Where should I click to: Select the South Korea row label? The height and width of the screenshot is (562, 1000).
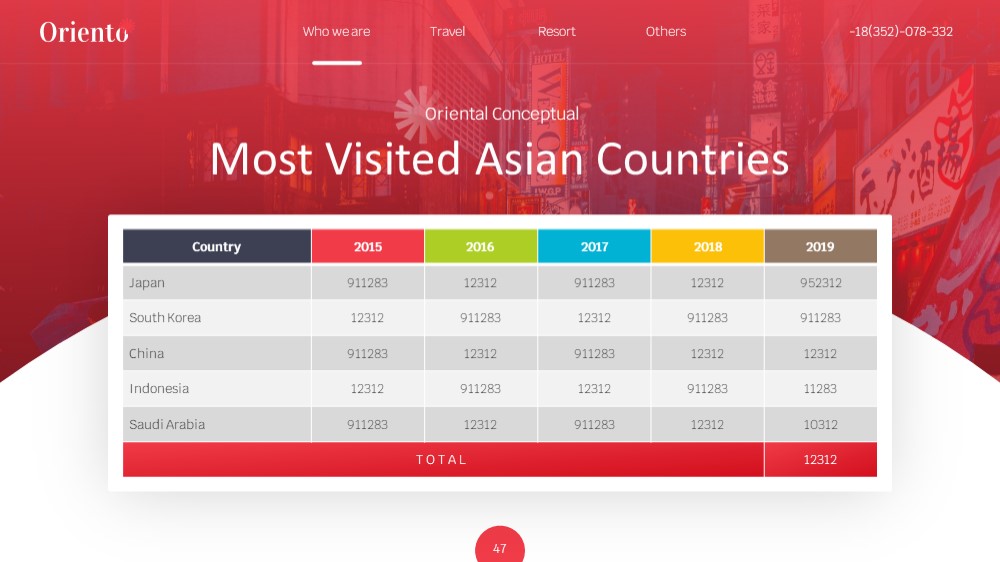165,318
